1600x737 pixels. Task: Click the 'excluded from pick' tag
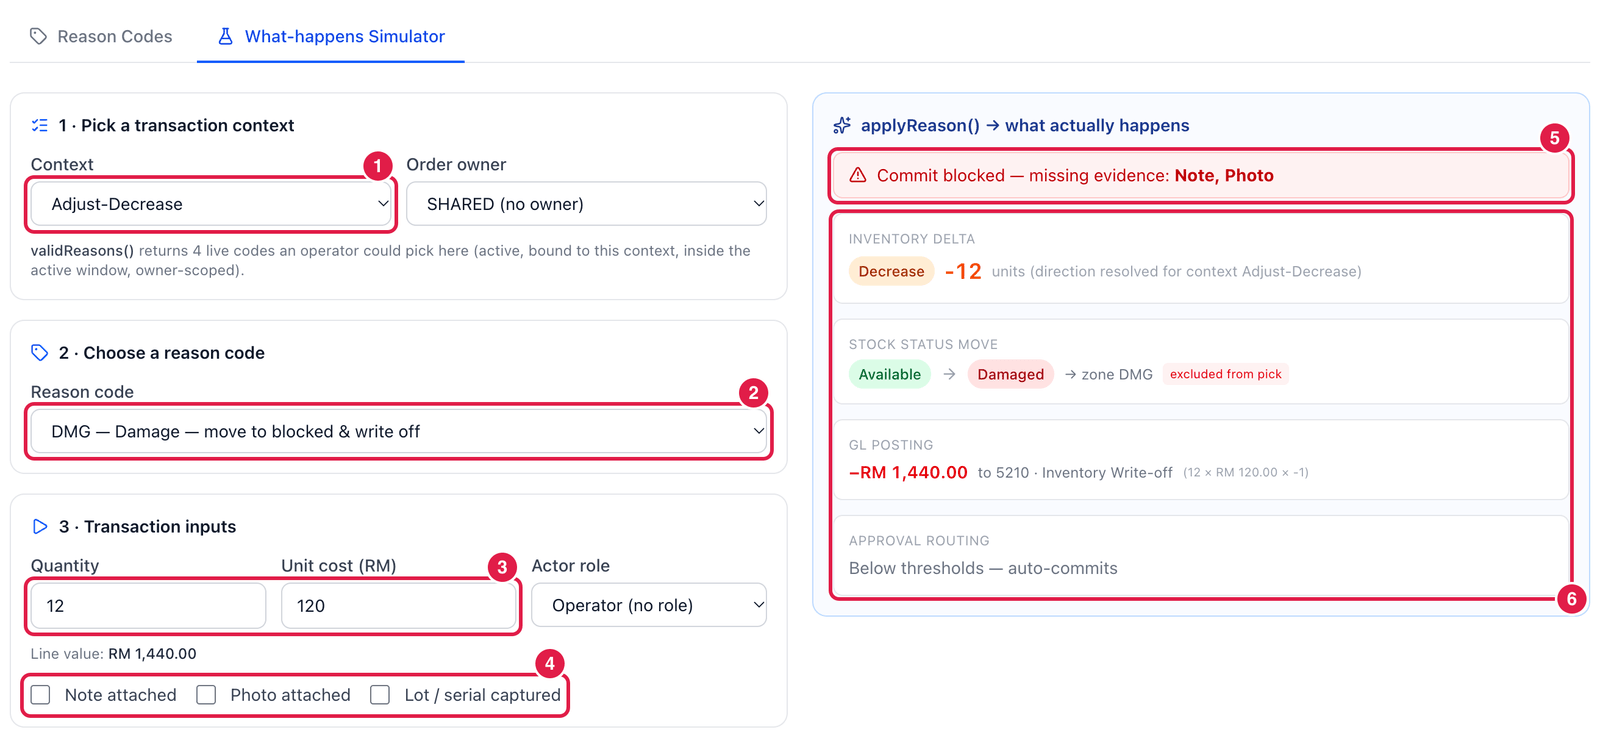coord(1225,374)
